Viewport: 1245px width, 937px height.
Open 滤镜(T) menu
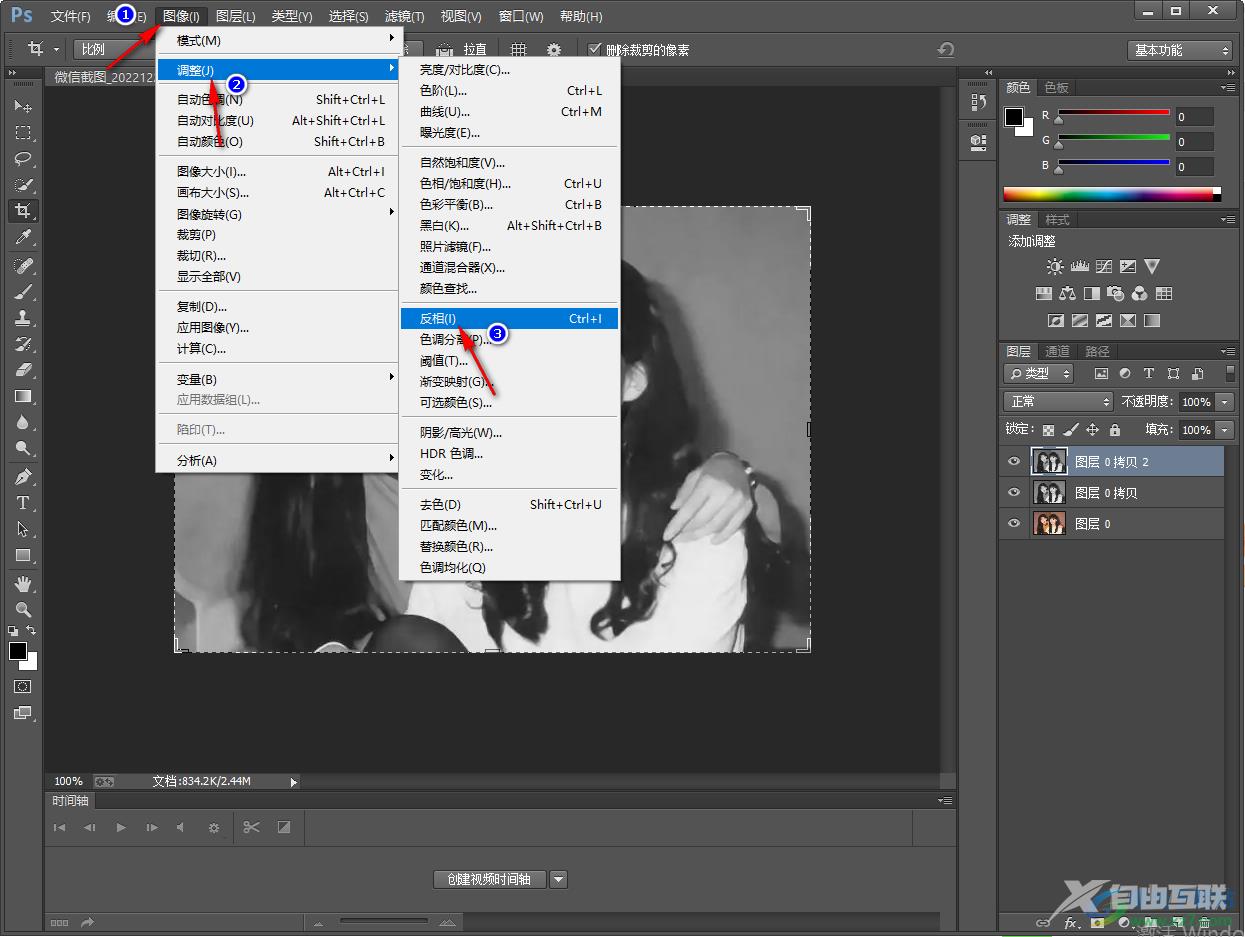[405, 16]
